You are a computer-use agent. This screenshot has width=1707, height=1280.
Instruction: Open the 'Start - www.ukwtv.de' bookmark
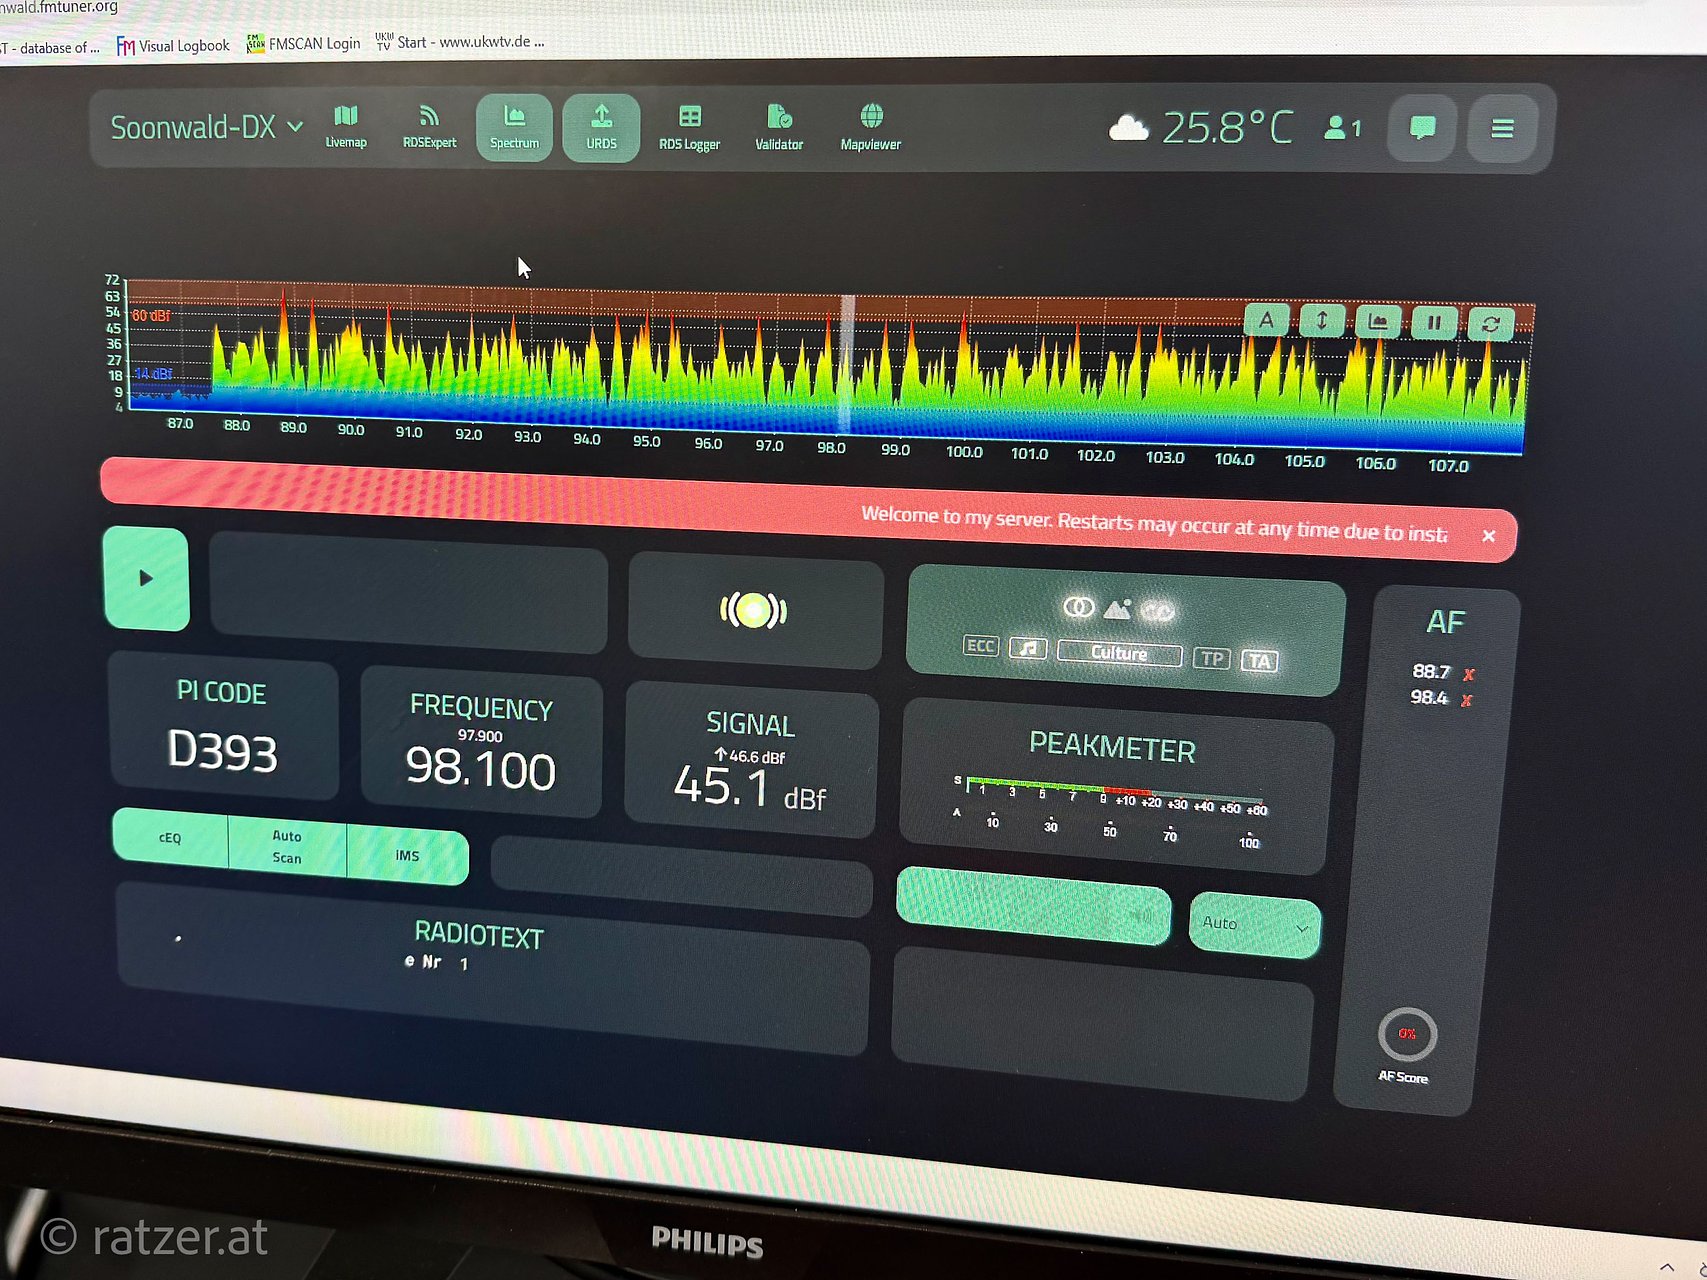461,42
